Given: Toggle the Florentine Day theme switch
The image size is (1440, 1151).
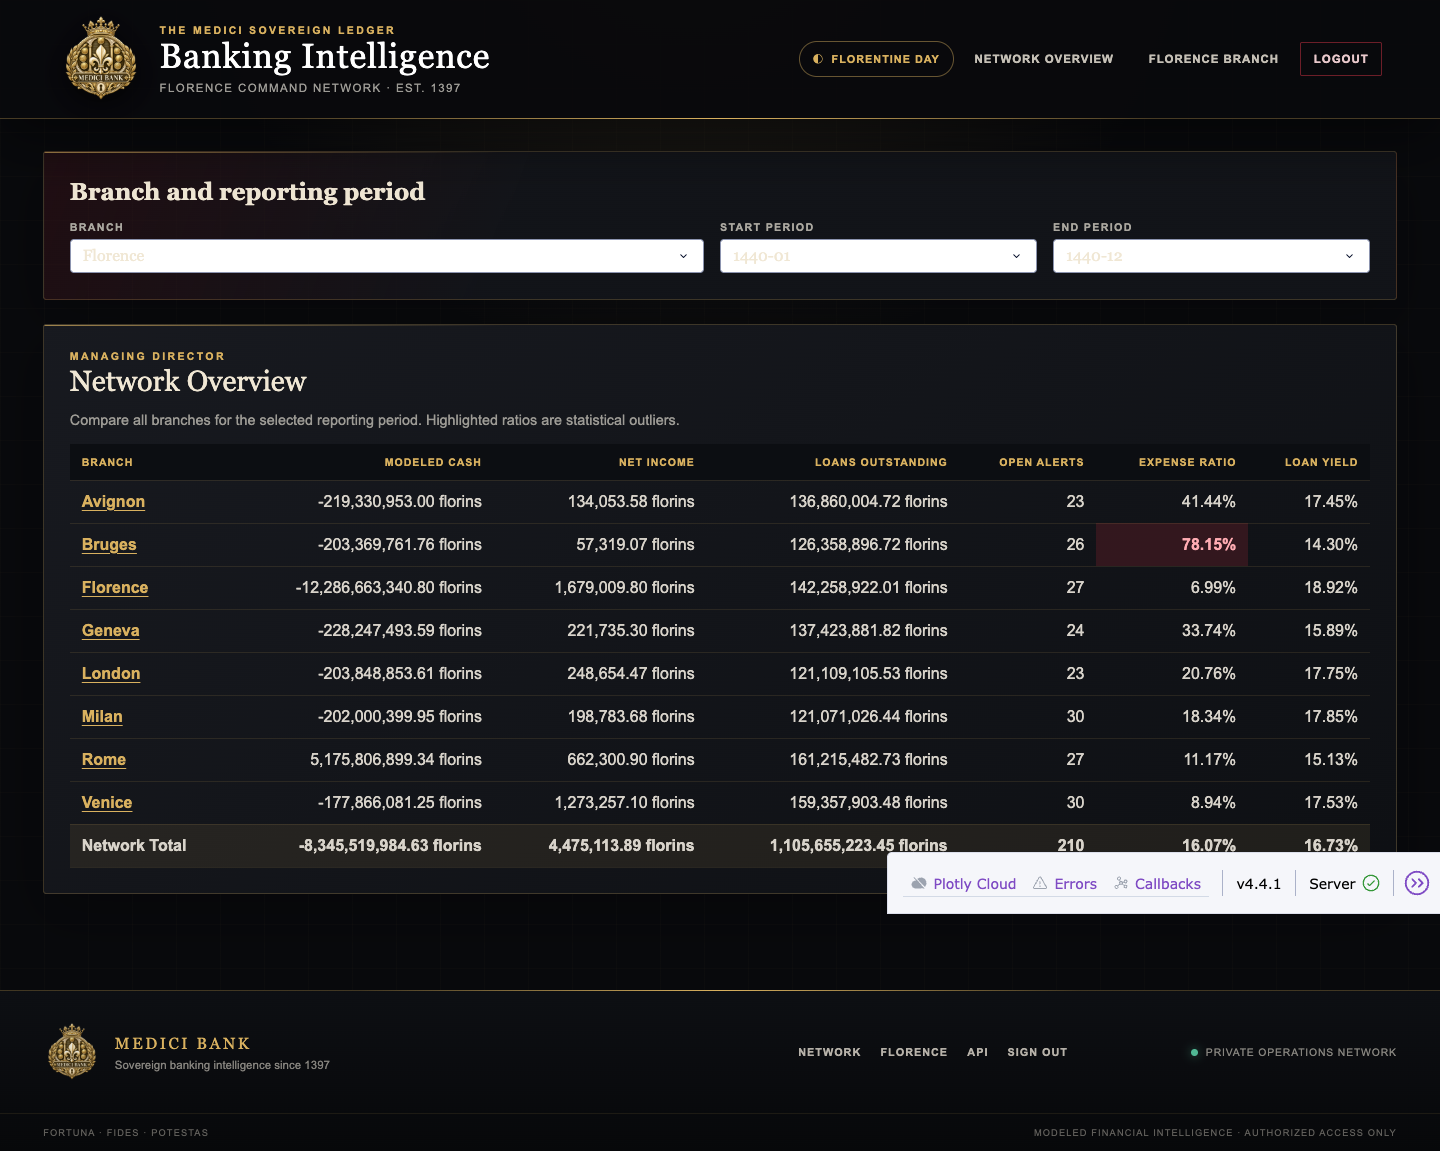Looking at the screenshot, I should tap(876, 59).
